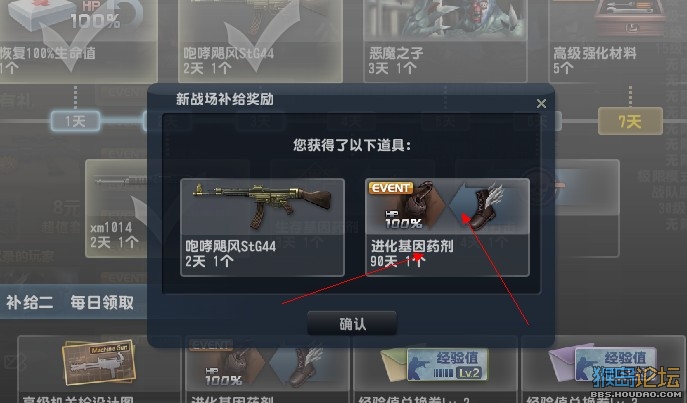The width and height of the screenshot is (687, 403).
Task: Select the StG44 rifle icon in dialog
Action: tap(262, 205)
